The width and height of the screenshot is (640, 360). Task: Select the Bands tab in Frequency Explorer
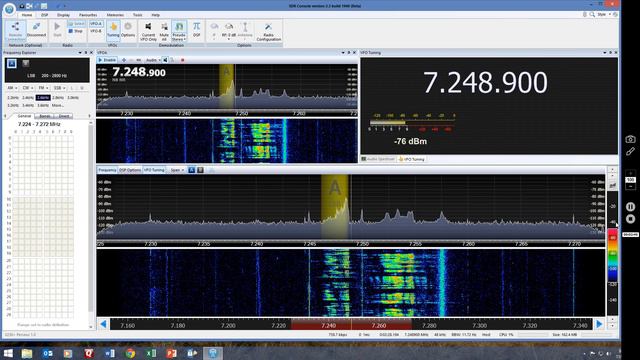click(44, 116)
